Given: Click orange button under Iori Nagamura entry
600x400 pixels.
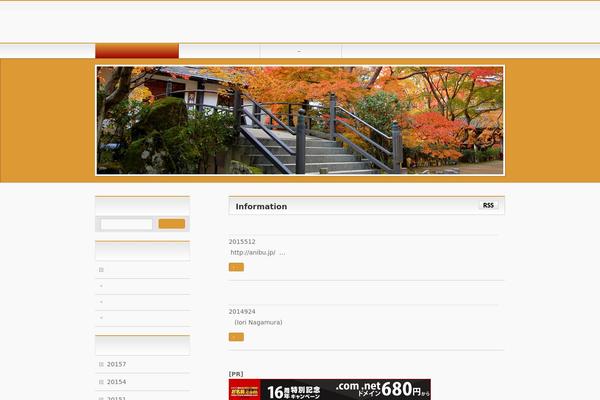Looking at the screenshot, I should pos(236,337).
